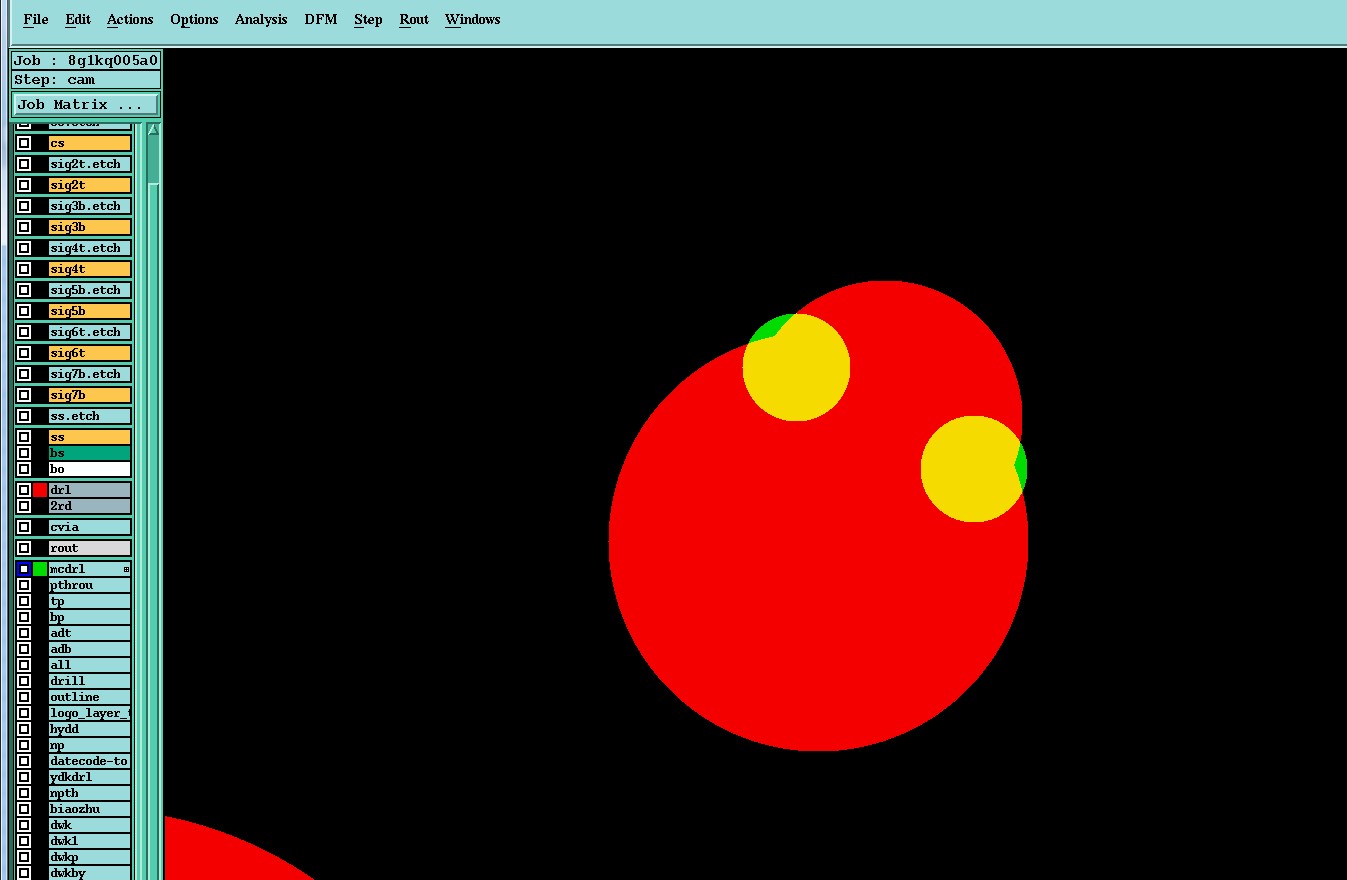The height and width of the screenshot is (880, 1347).
Task: Toggle the checkbox for layer cs
Action: tap(24, 143)
